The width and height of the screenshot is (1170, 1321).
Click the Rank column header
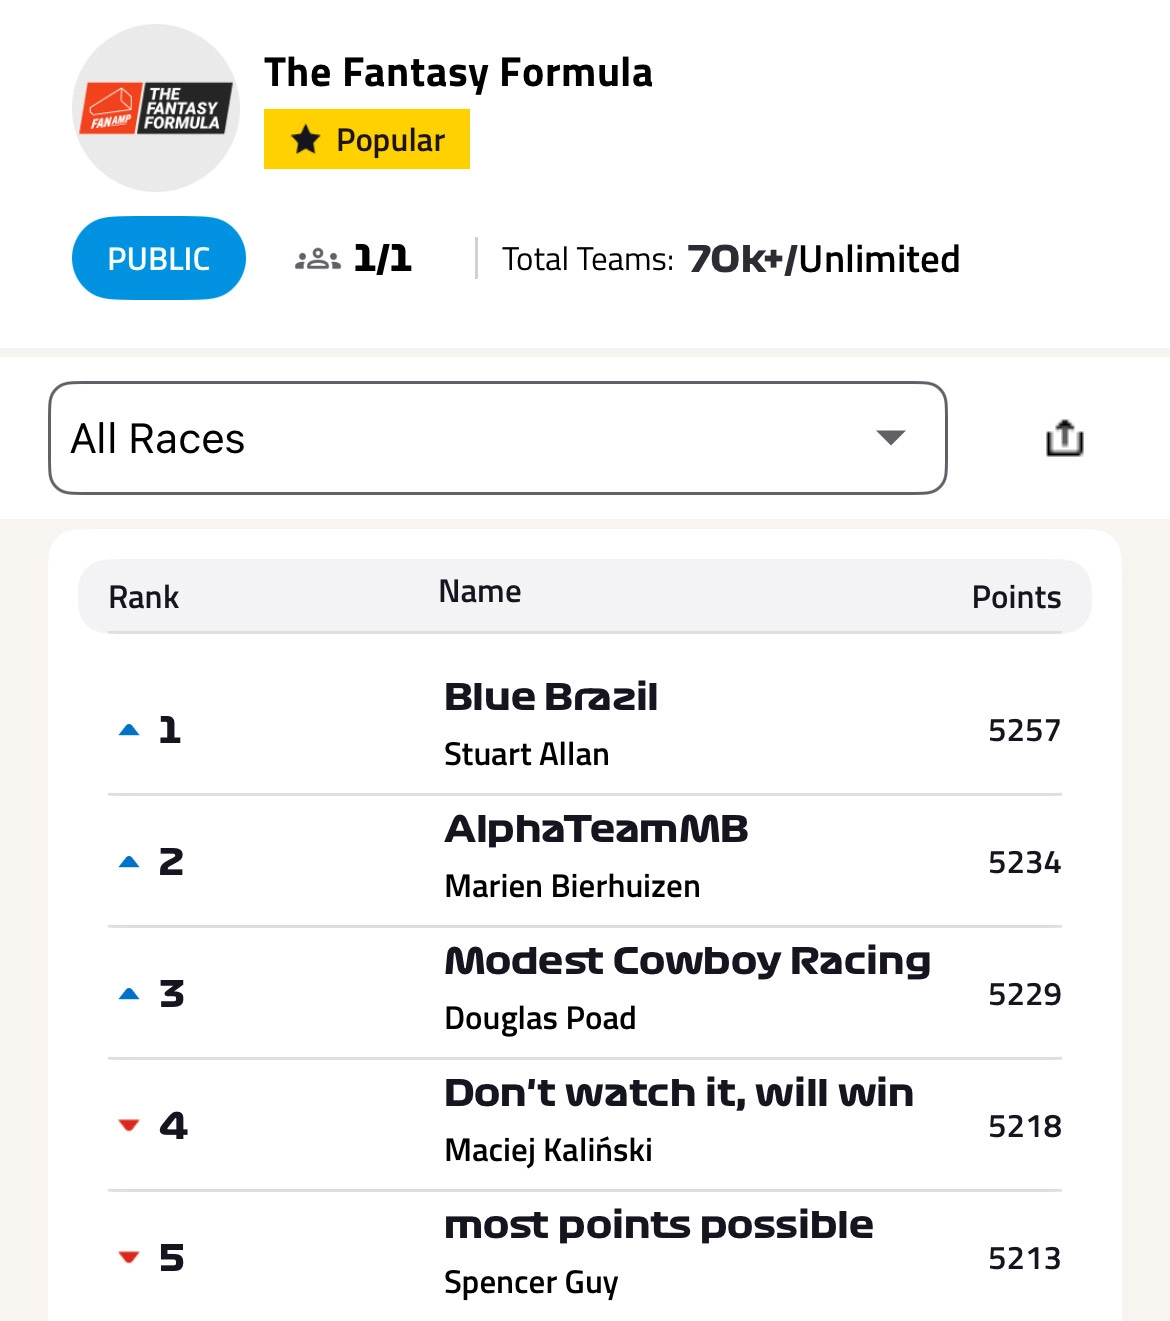[x=144, y=596]
